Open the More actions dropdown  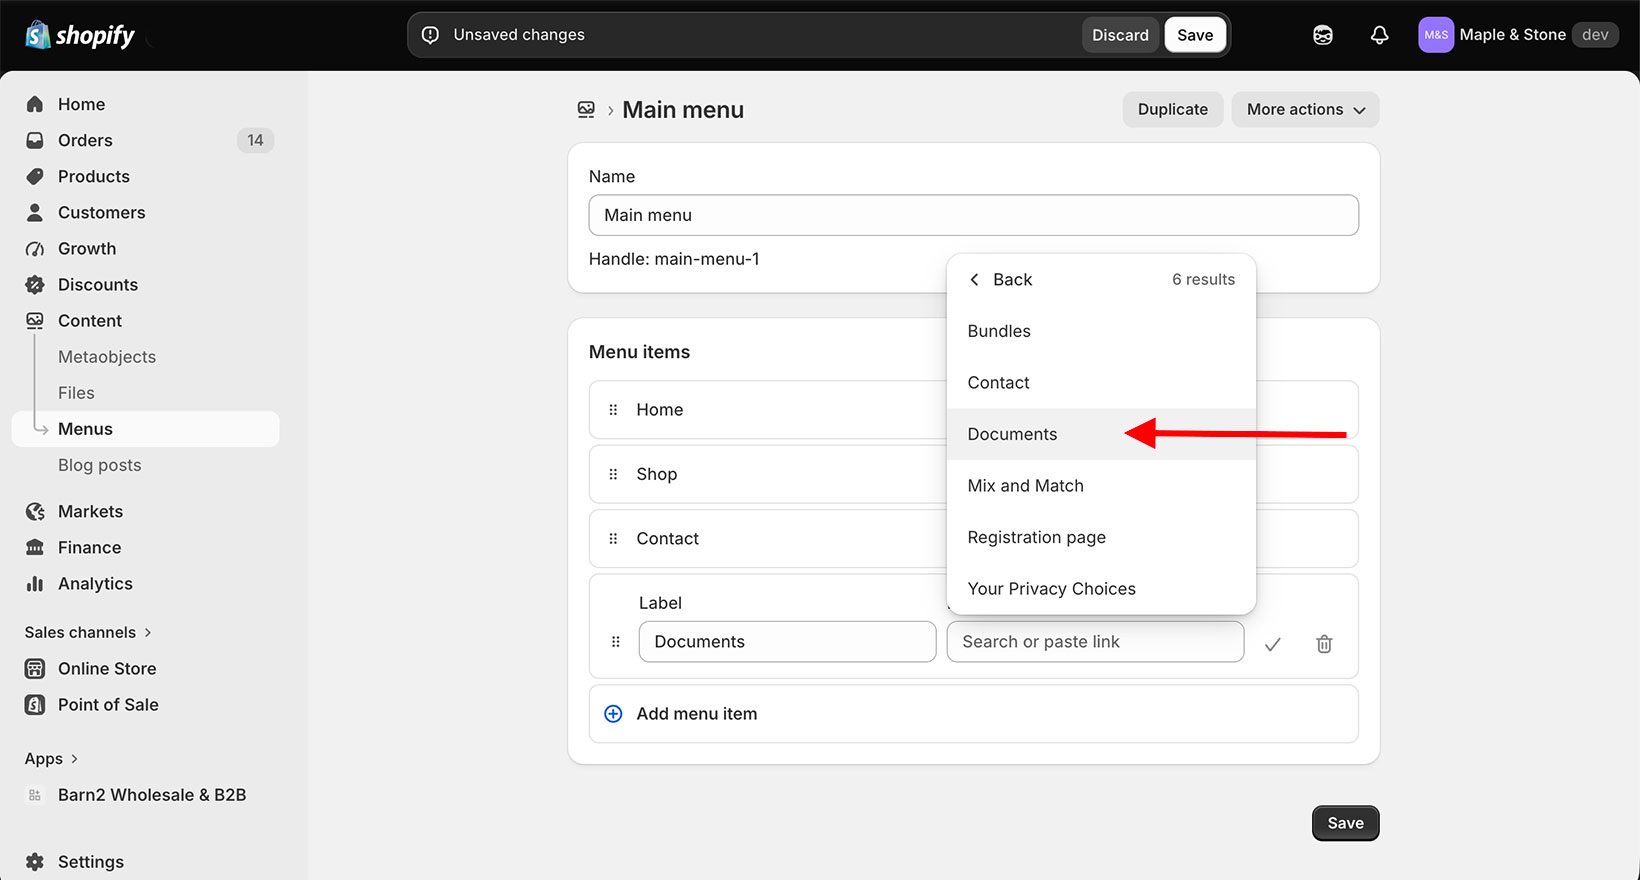pyautogui.click(x=1305, y=110)
